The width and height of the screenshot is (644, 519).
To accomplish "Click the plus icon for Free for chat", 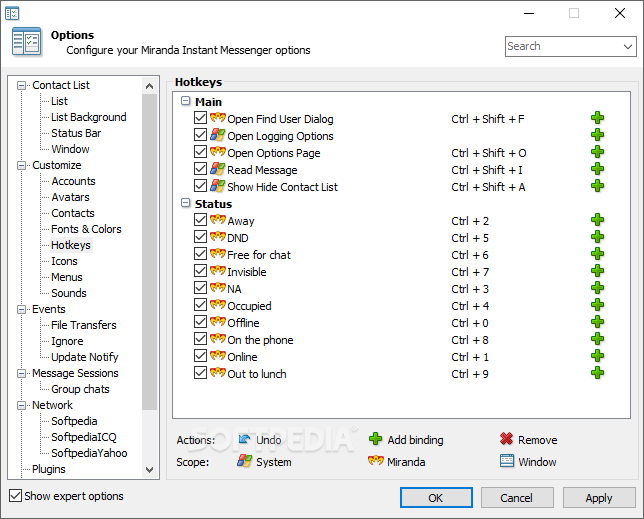I will point(597,254).
